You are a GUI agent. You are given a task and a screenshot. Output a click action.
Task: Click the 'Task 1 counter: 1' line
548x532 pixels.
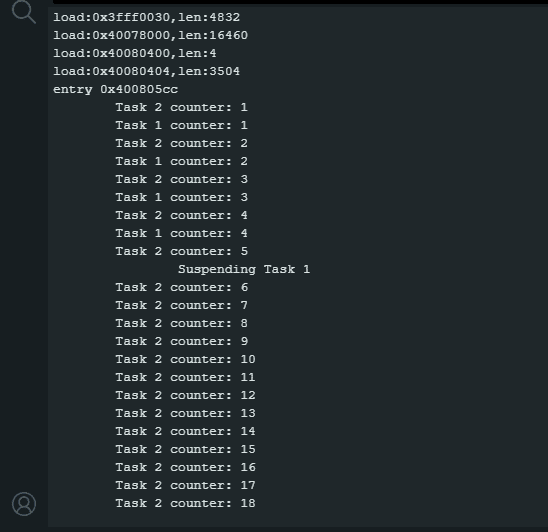click(x=182, y=125)
